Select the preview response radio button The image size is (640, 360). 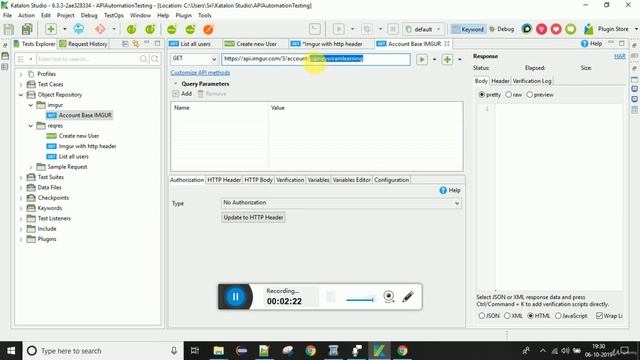pos(529,95)
